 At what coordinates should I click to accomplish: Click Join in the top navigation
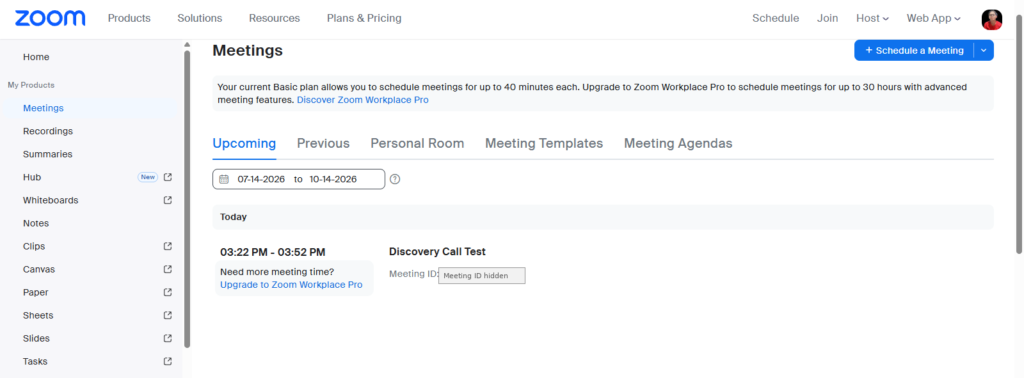coord(827,18)
